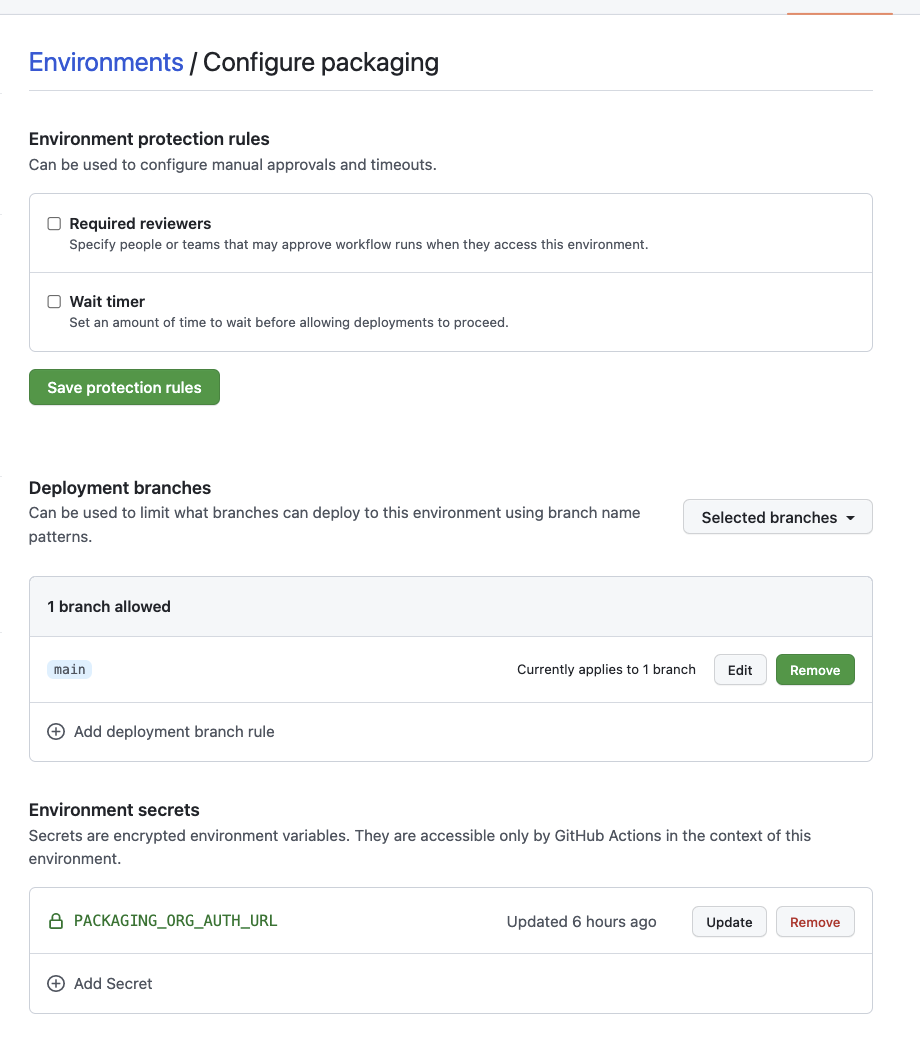
Task: Remove the PACKAGING_ORG_AUTH_URL secret
Action: click(x=815, y=921)
